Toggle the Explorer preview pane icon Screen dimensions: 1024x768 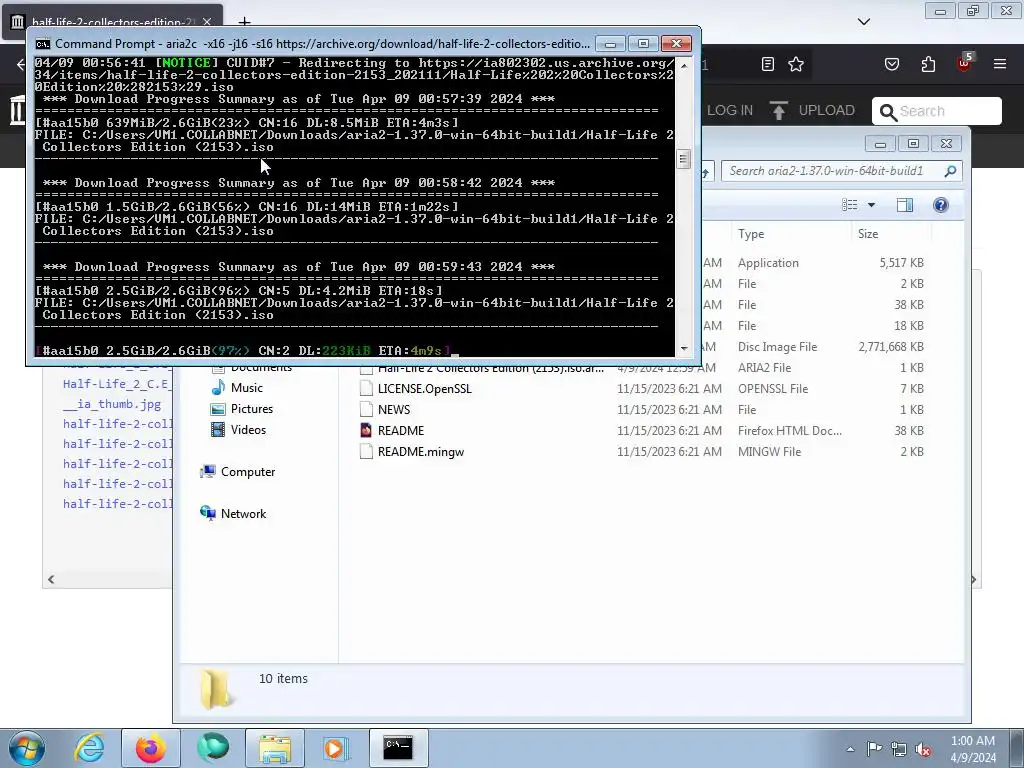click(x=904, y=205)
